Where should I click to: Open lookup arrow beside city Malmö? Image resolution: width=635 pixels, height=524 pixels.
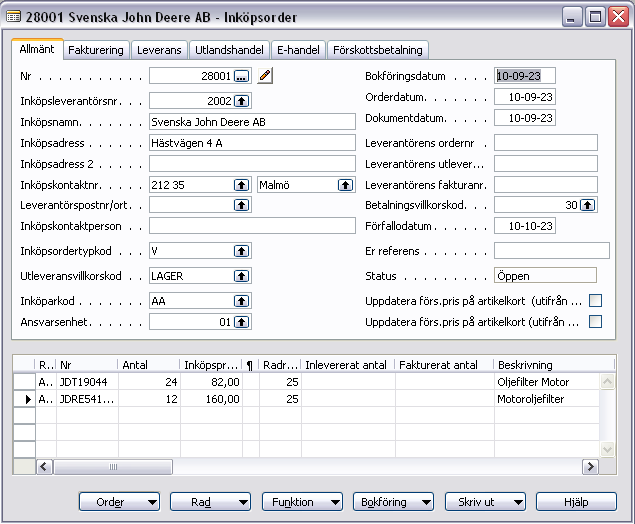345,185
